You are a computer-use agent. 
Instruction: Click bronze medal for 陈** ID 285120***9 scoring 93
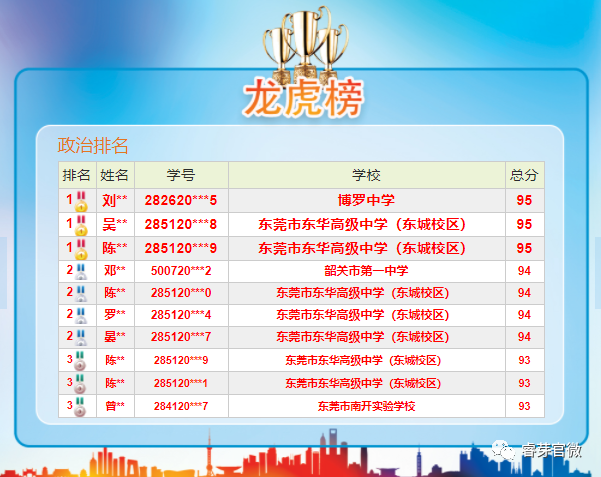pos(80,361)
